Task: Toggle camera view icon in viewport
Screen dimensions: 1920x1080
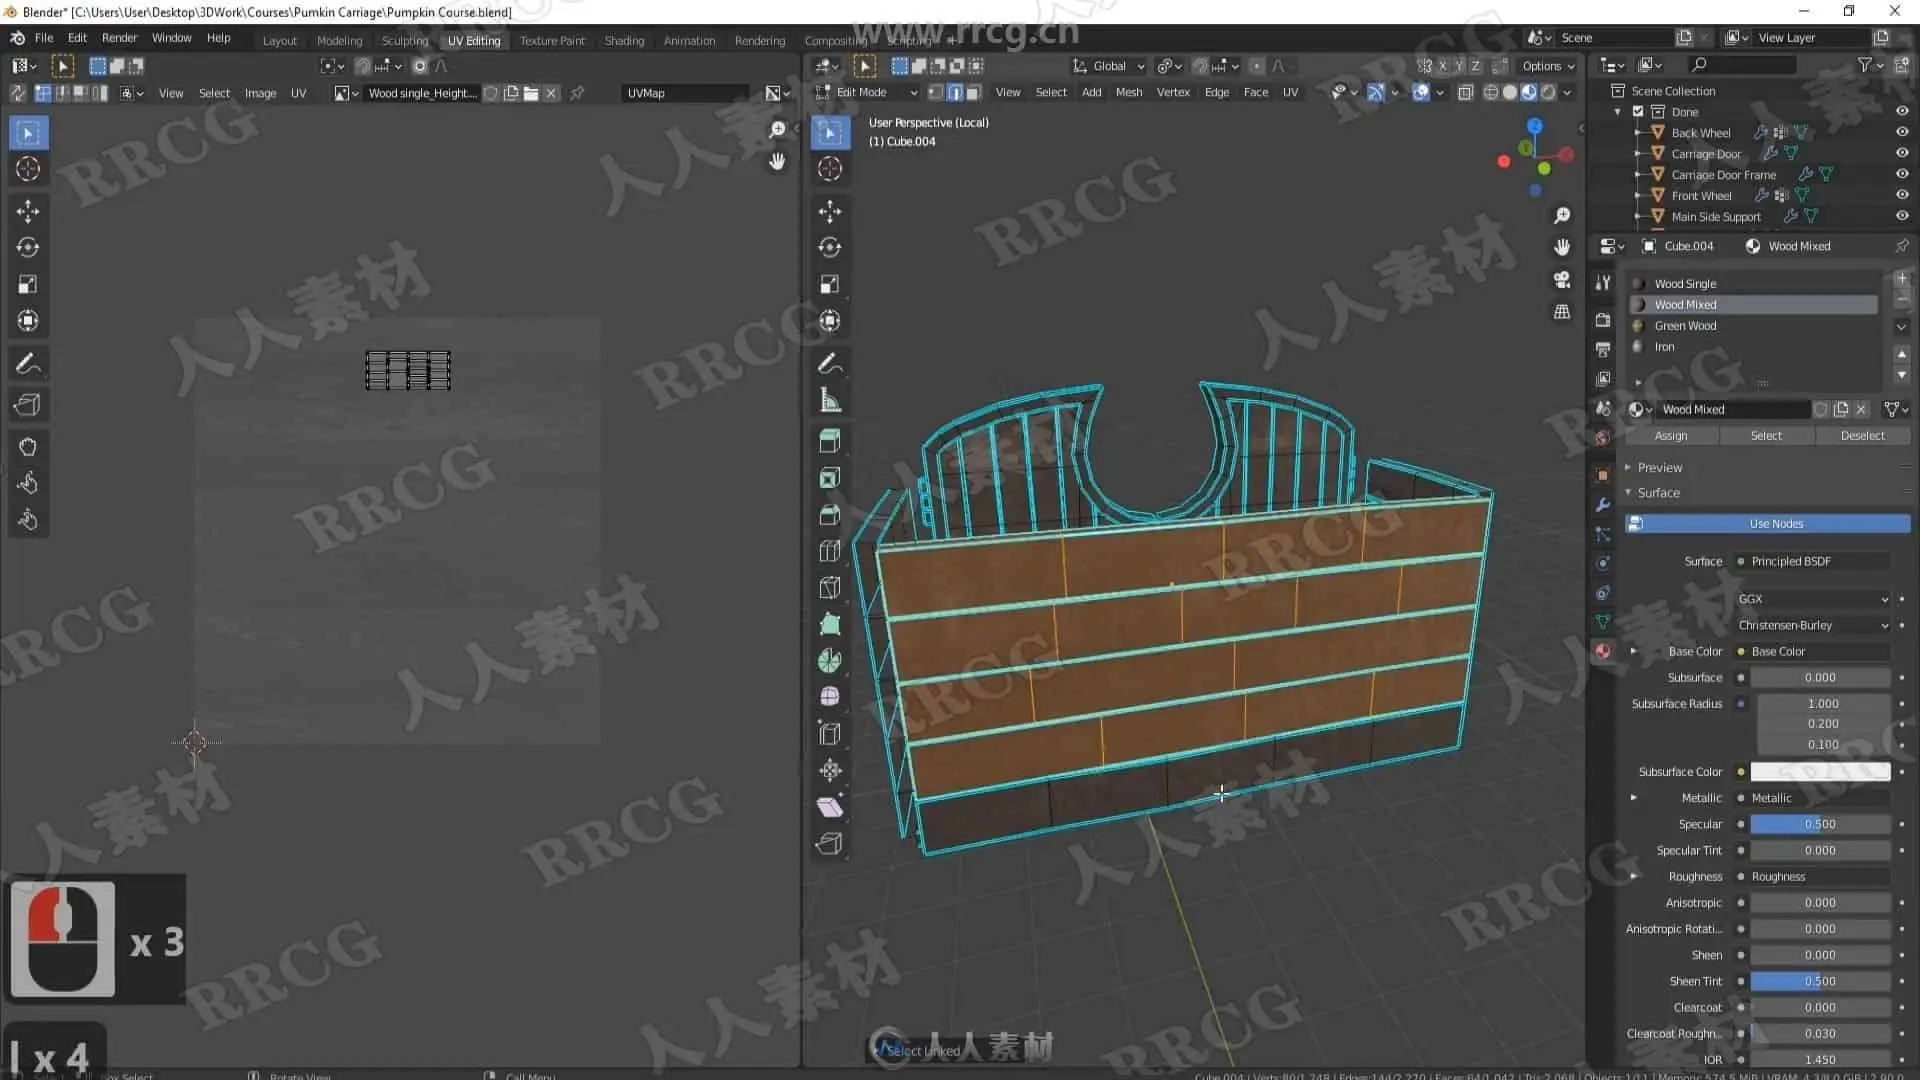Action: point(1562,280)
